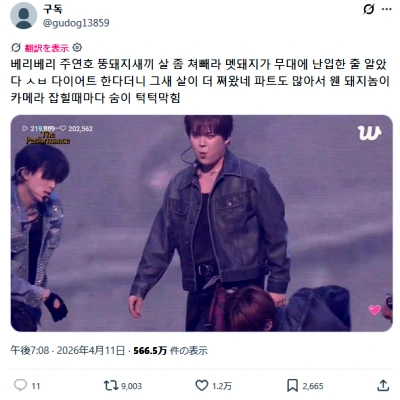The height and width of the screenshot is (400, 400).
Task: Open the embedded performance video image
Action: click(202, 223)
